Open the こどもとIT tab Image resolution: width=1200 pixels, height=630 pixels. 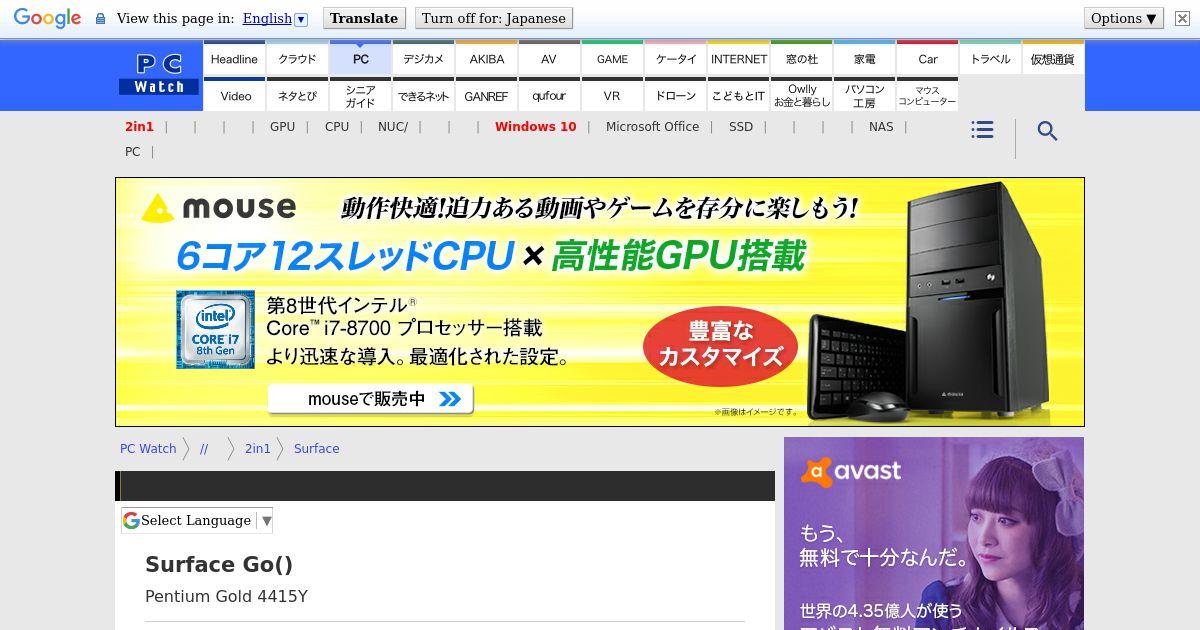pyautogui.click(x=739, y=95)
